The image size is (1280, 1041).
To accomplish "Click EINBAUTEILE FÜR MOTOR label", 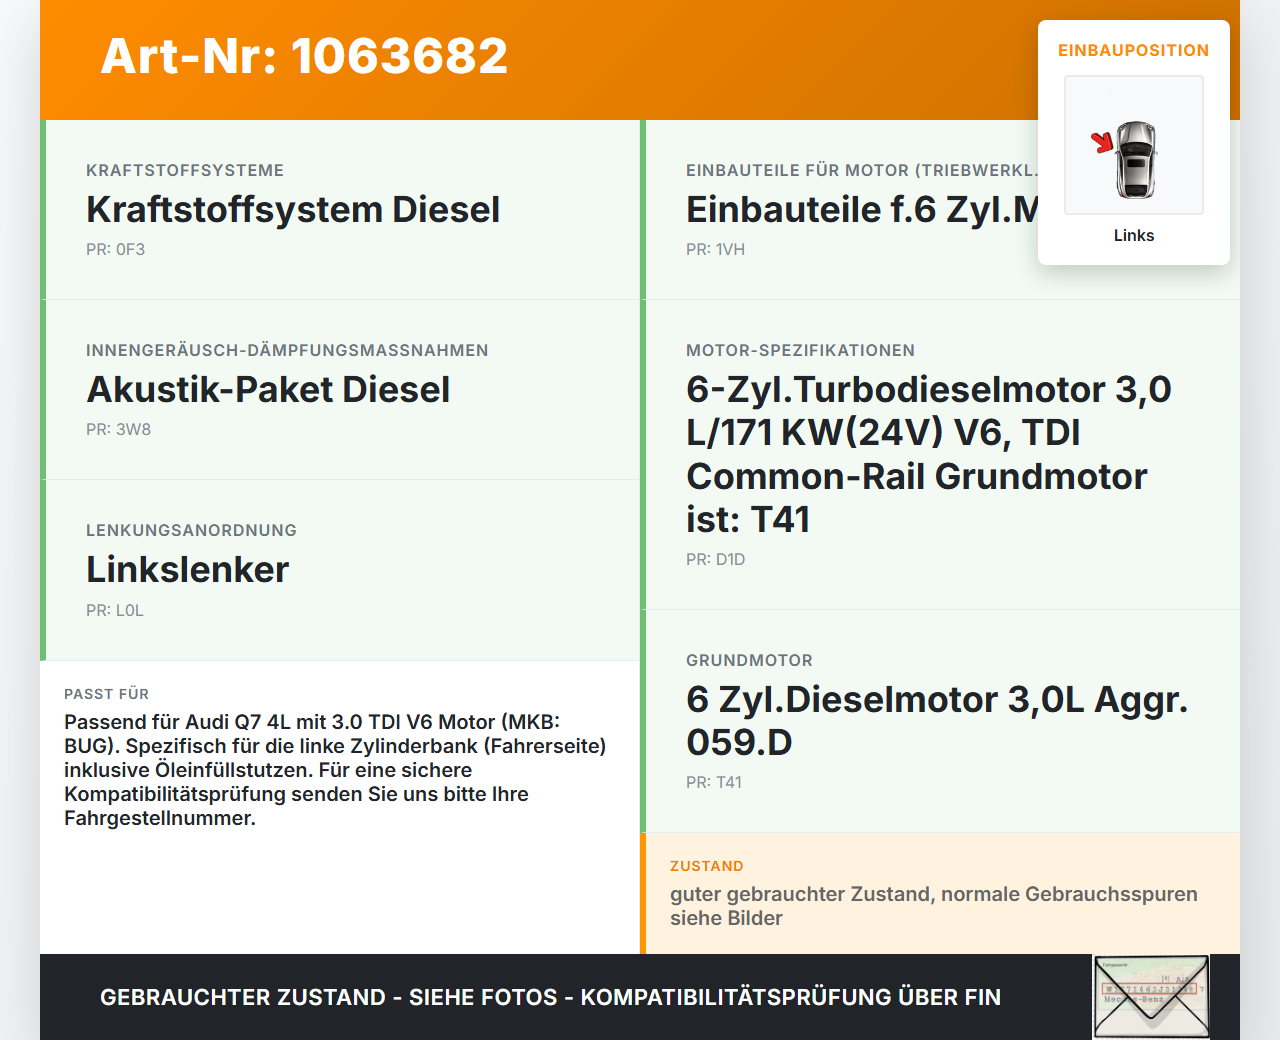I will click(x=862, y=170).
